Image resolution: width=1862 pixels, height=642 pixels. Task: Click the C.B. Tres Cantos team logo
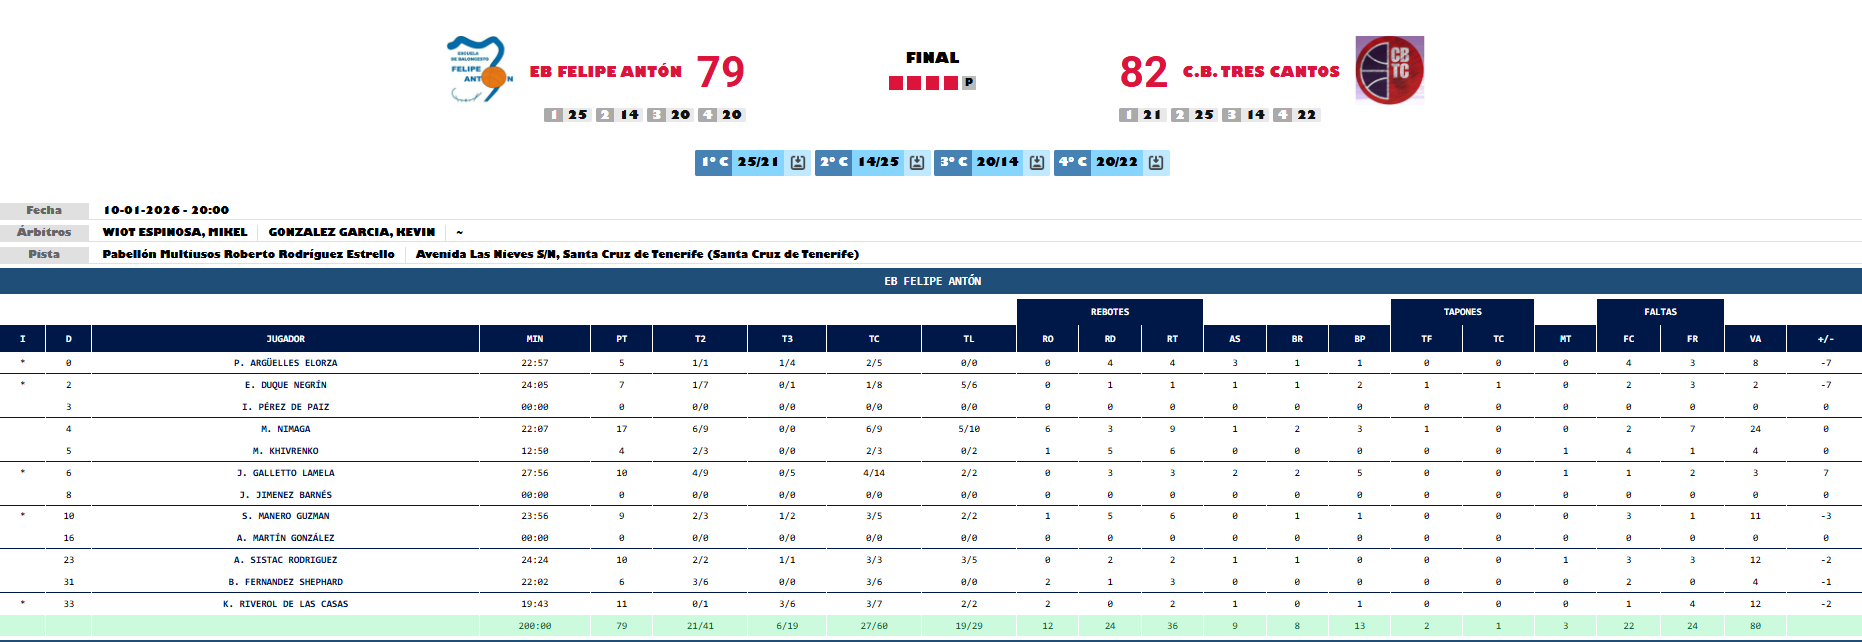pos(1389,70)
